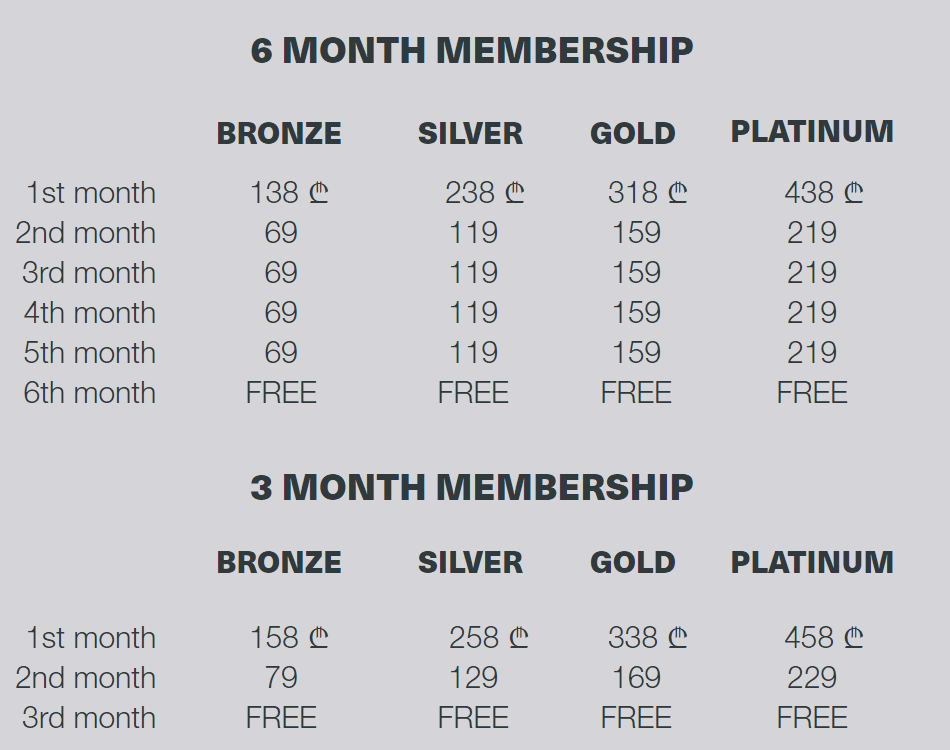This screenshot has width=950, height=750.
Task: Click the lari currency icon beside 338
Action: click(677, 637)
